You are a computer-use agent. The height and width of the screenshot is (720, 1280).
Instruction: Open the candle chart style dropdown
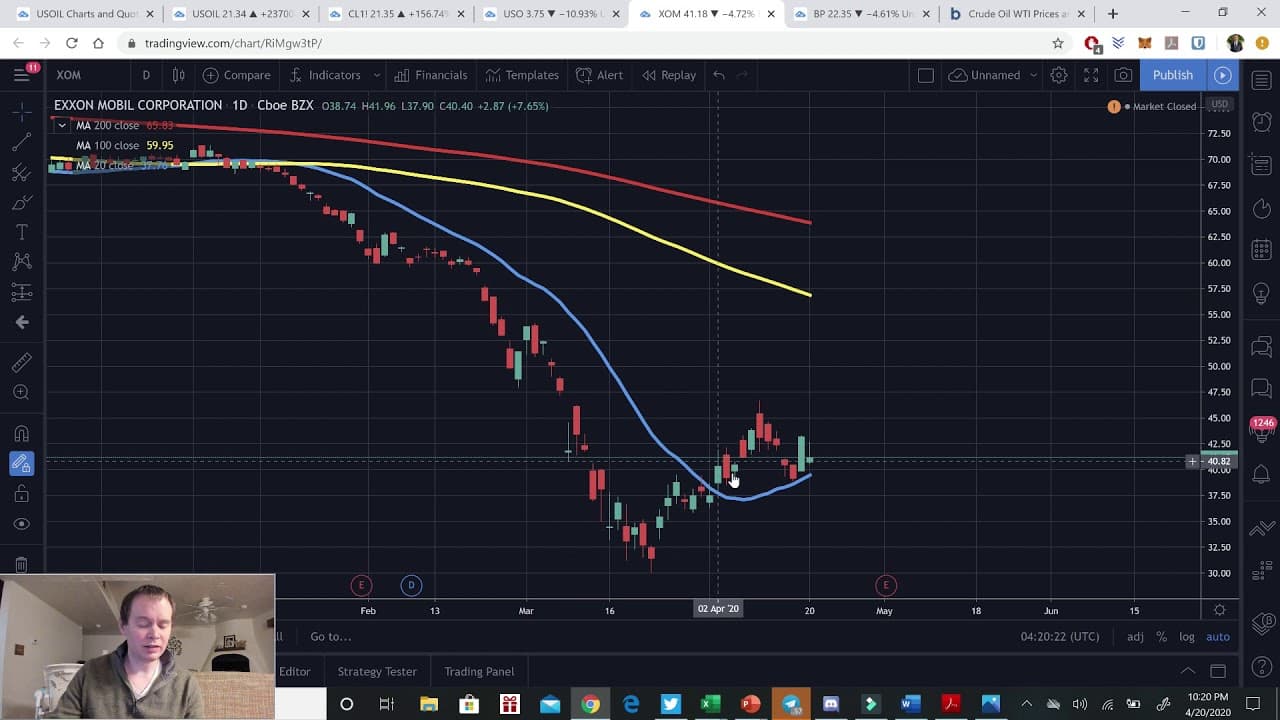tap(178, 75)
